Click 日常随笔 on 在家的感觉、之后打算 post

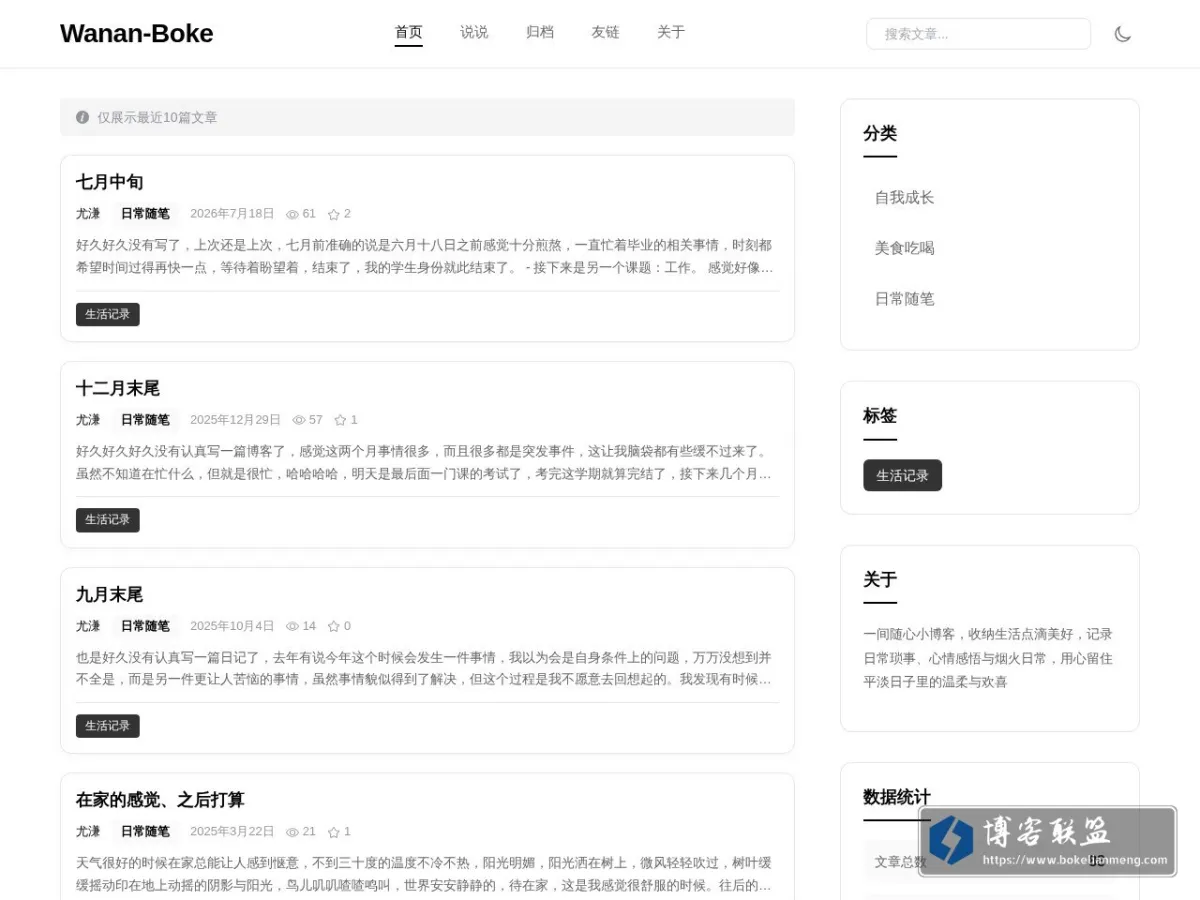145,831
